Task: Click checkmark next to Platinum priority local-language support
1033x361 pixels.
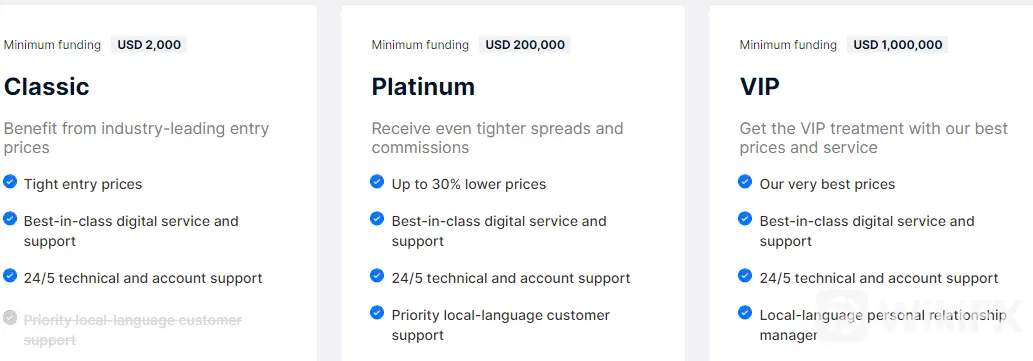Action: 377,312
